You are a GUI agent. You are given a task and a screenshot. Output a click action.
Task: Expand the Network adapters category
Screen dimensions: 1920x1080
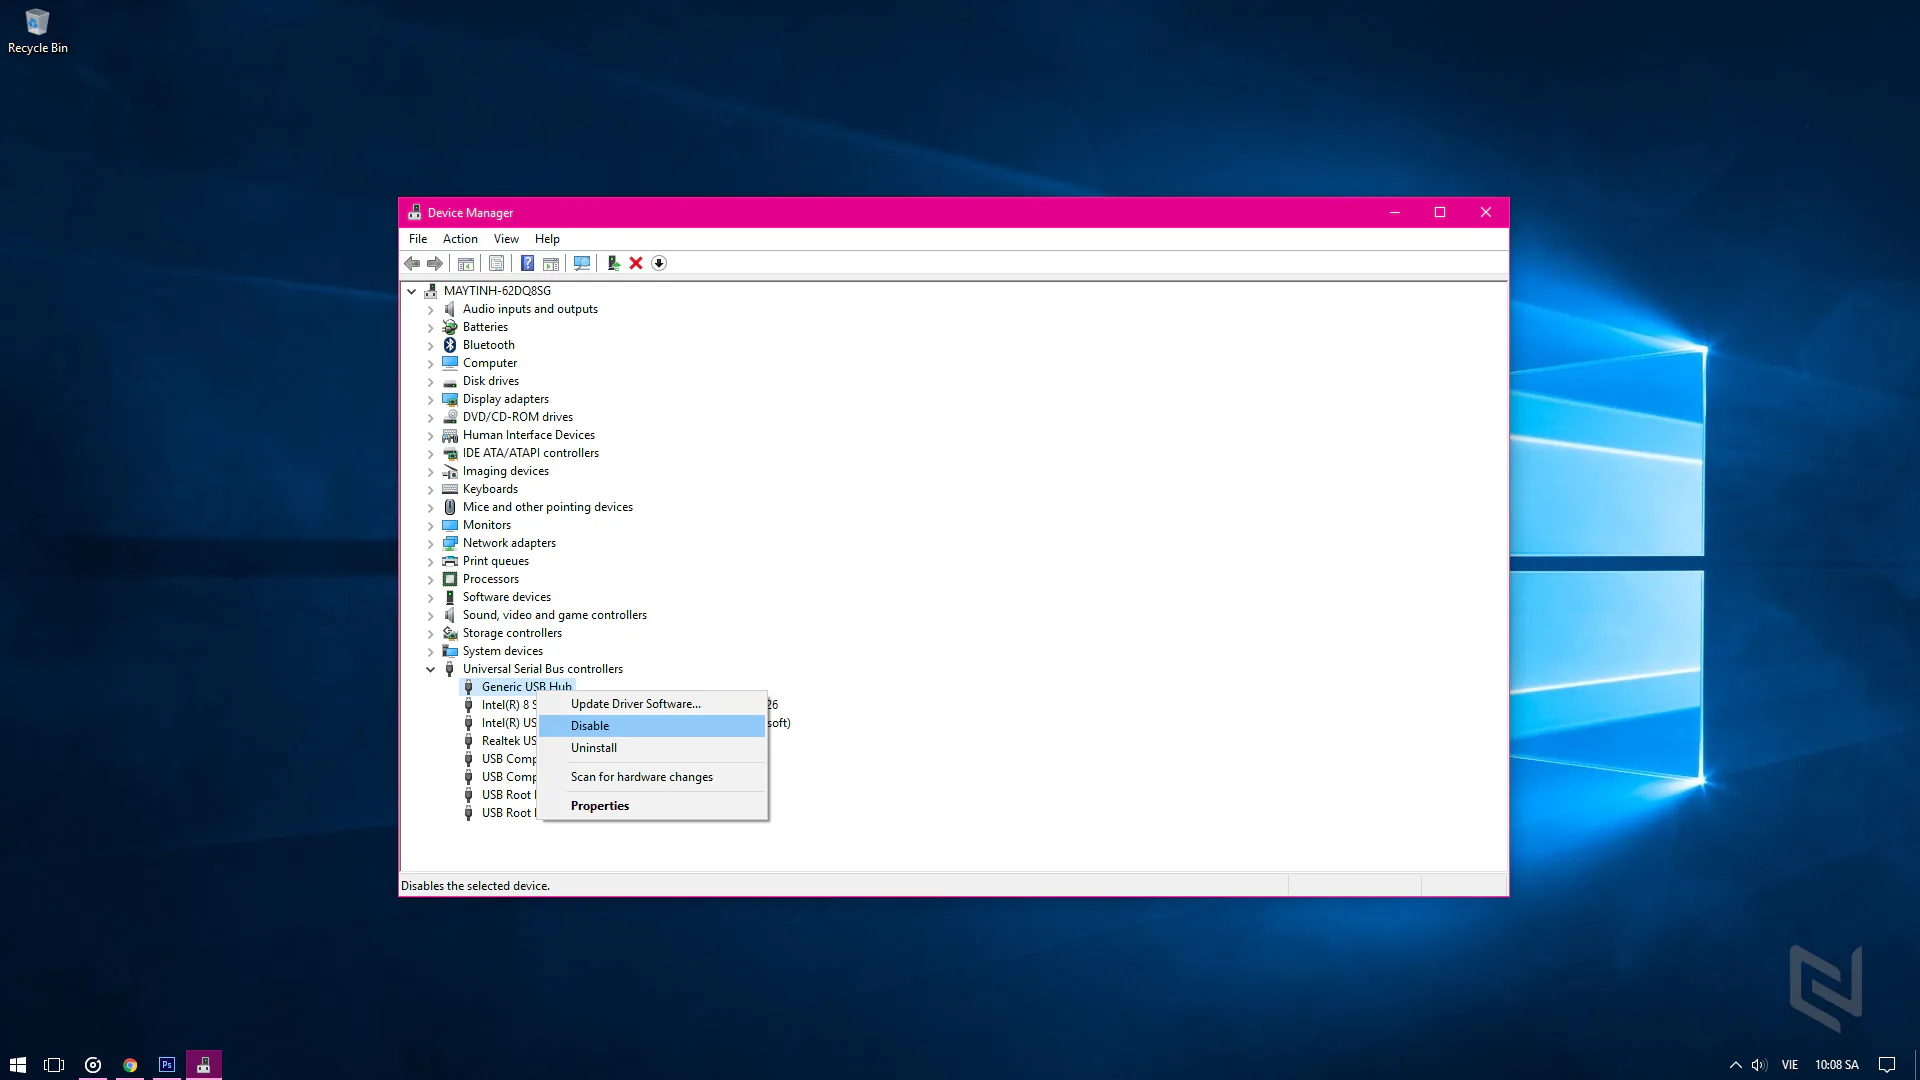pos(431,544)
